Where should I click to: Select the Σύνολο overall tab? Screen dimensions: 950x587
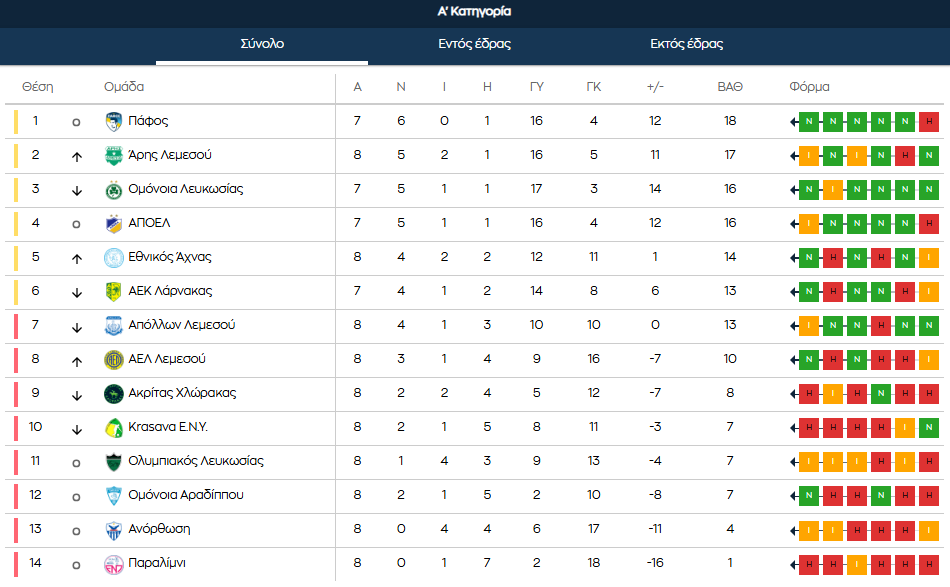click(262, 44)
